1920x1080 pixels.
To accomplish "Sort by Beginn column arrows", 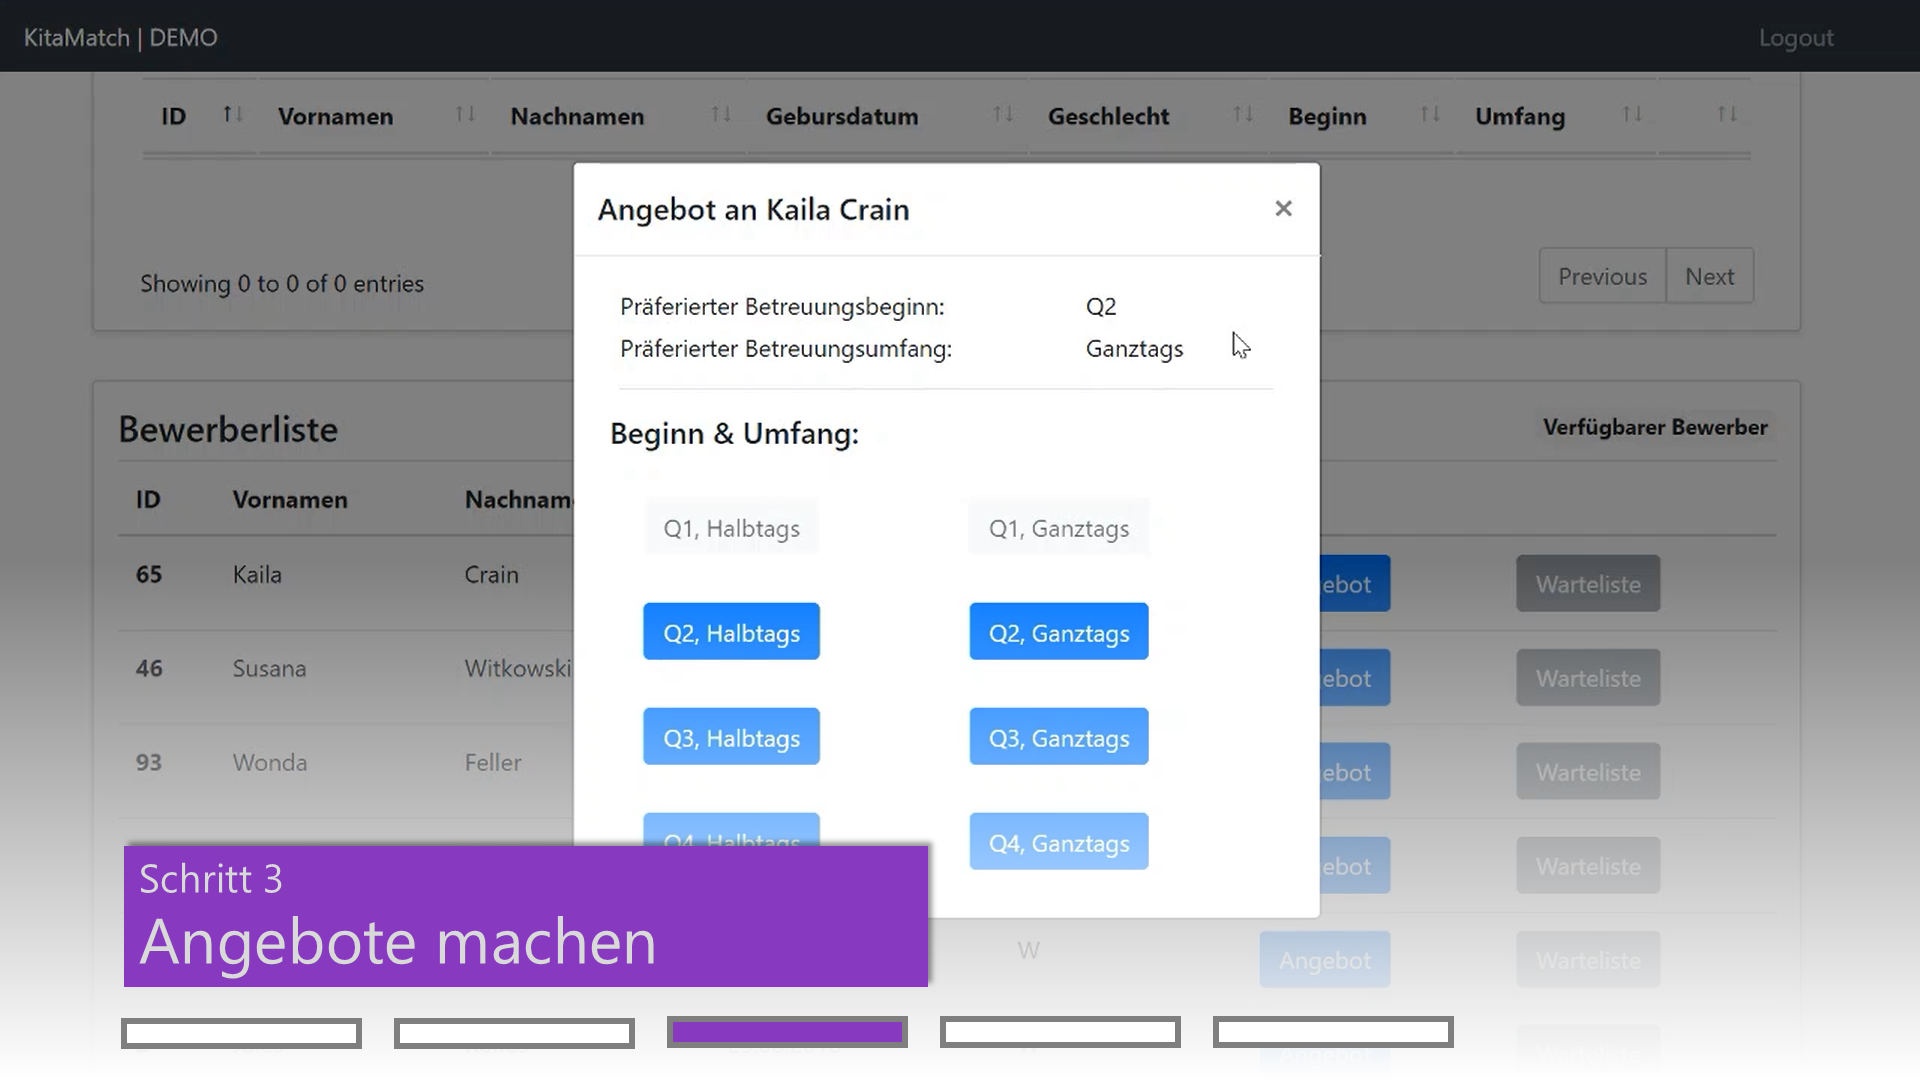I will click(1430, 115).
